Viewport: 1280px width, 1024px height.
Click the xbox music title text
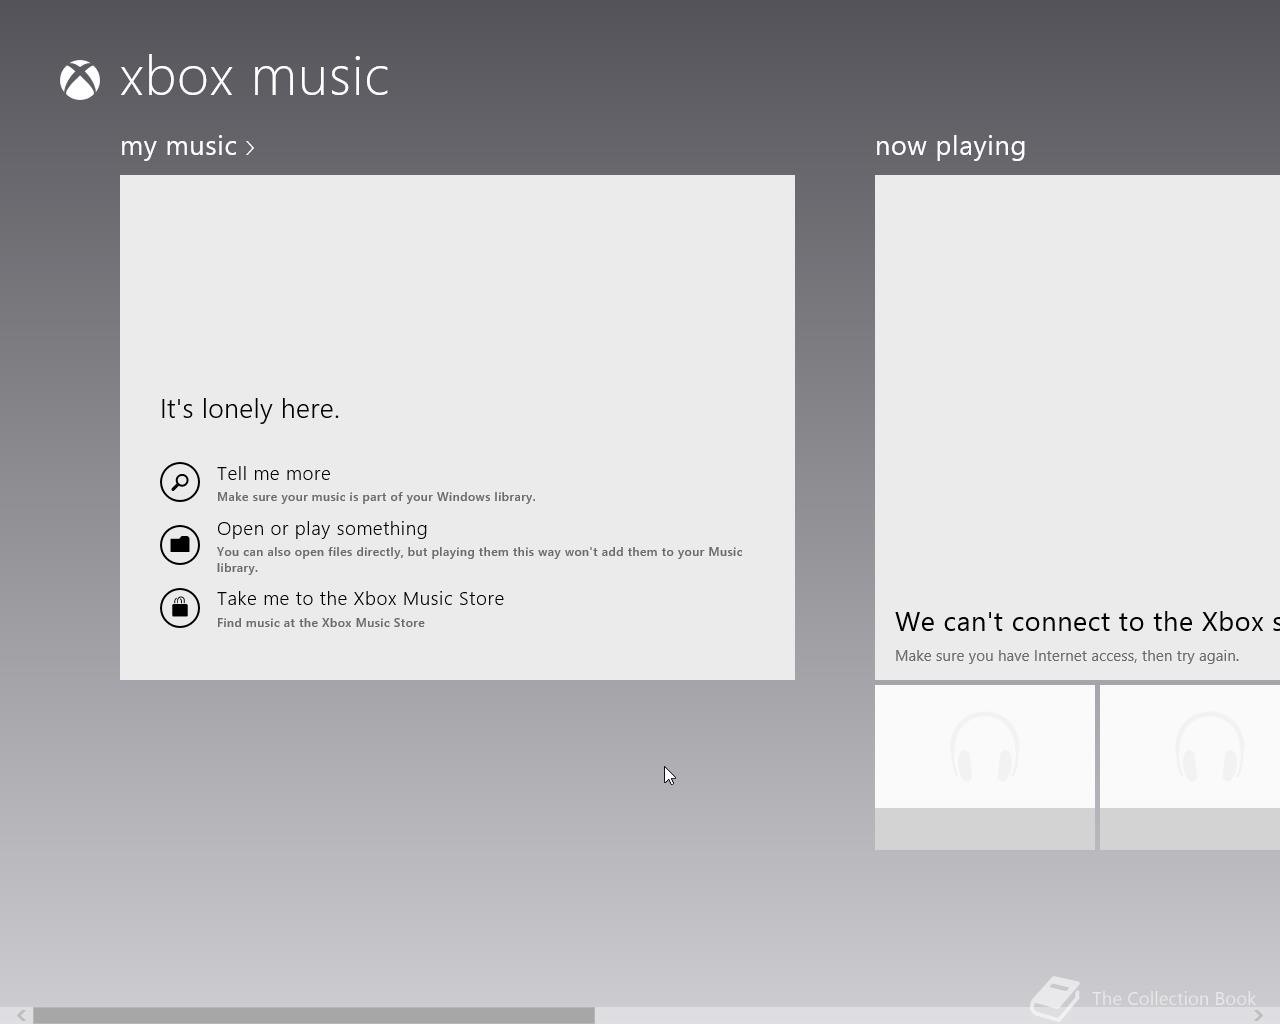coord(254,77)
